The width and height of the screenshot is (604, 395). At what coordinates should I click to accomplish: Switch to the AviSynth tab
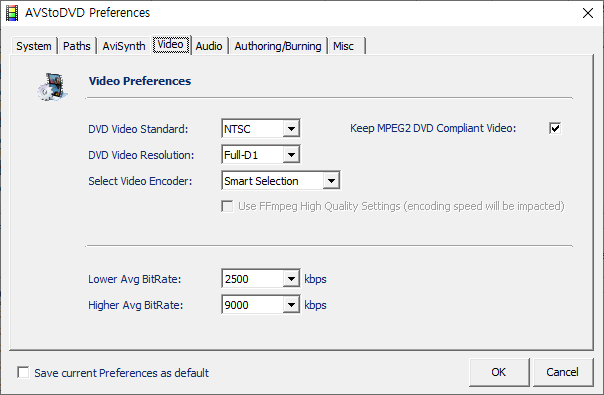(x=124, y=46)
